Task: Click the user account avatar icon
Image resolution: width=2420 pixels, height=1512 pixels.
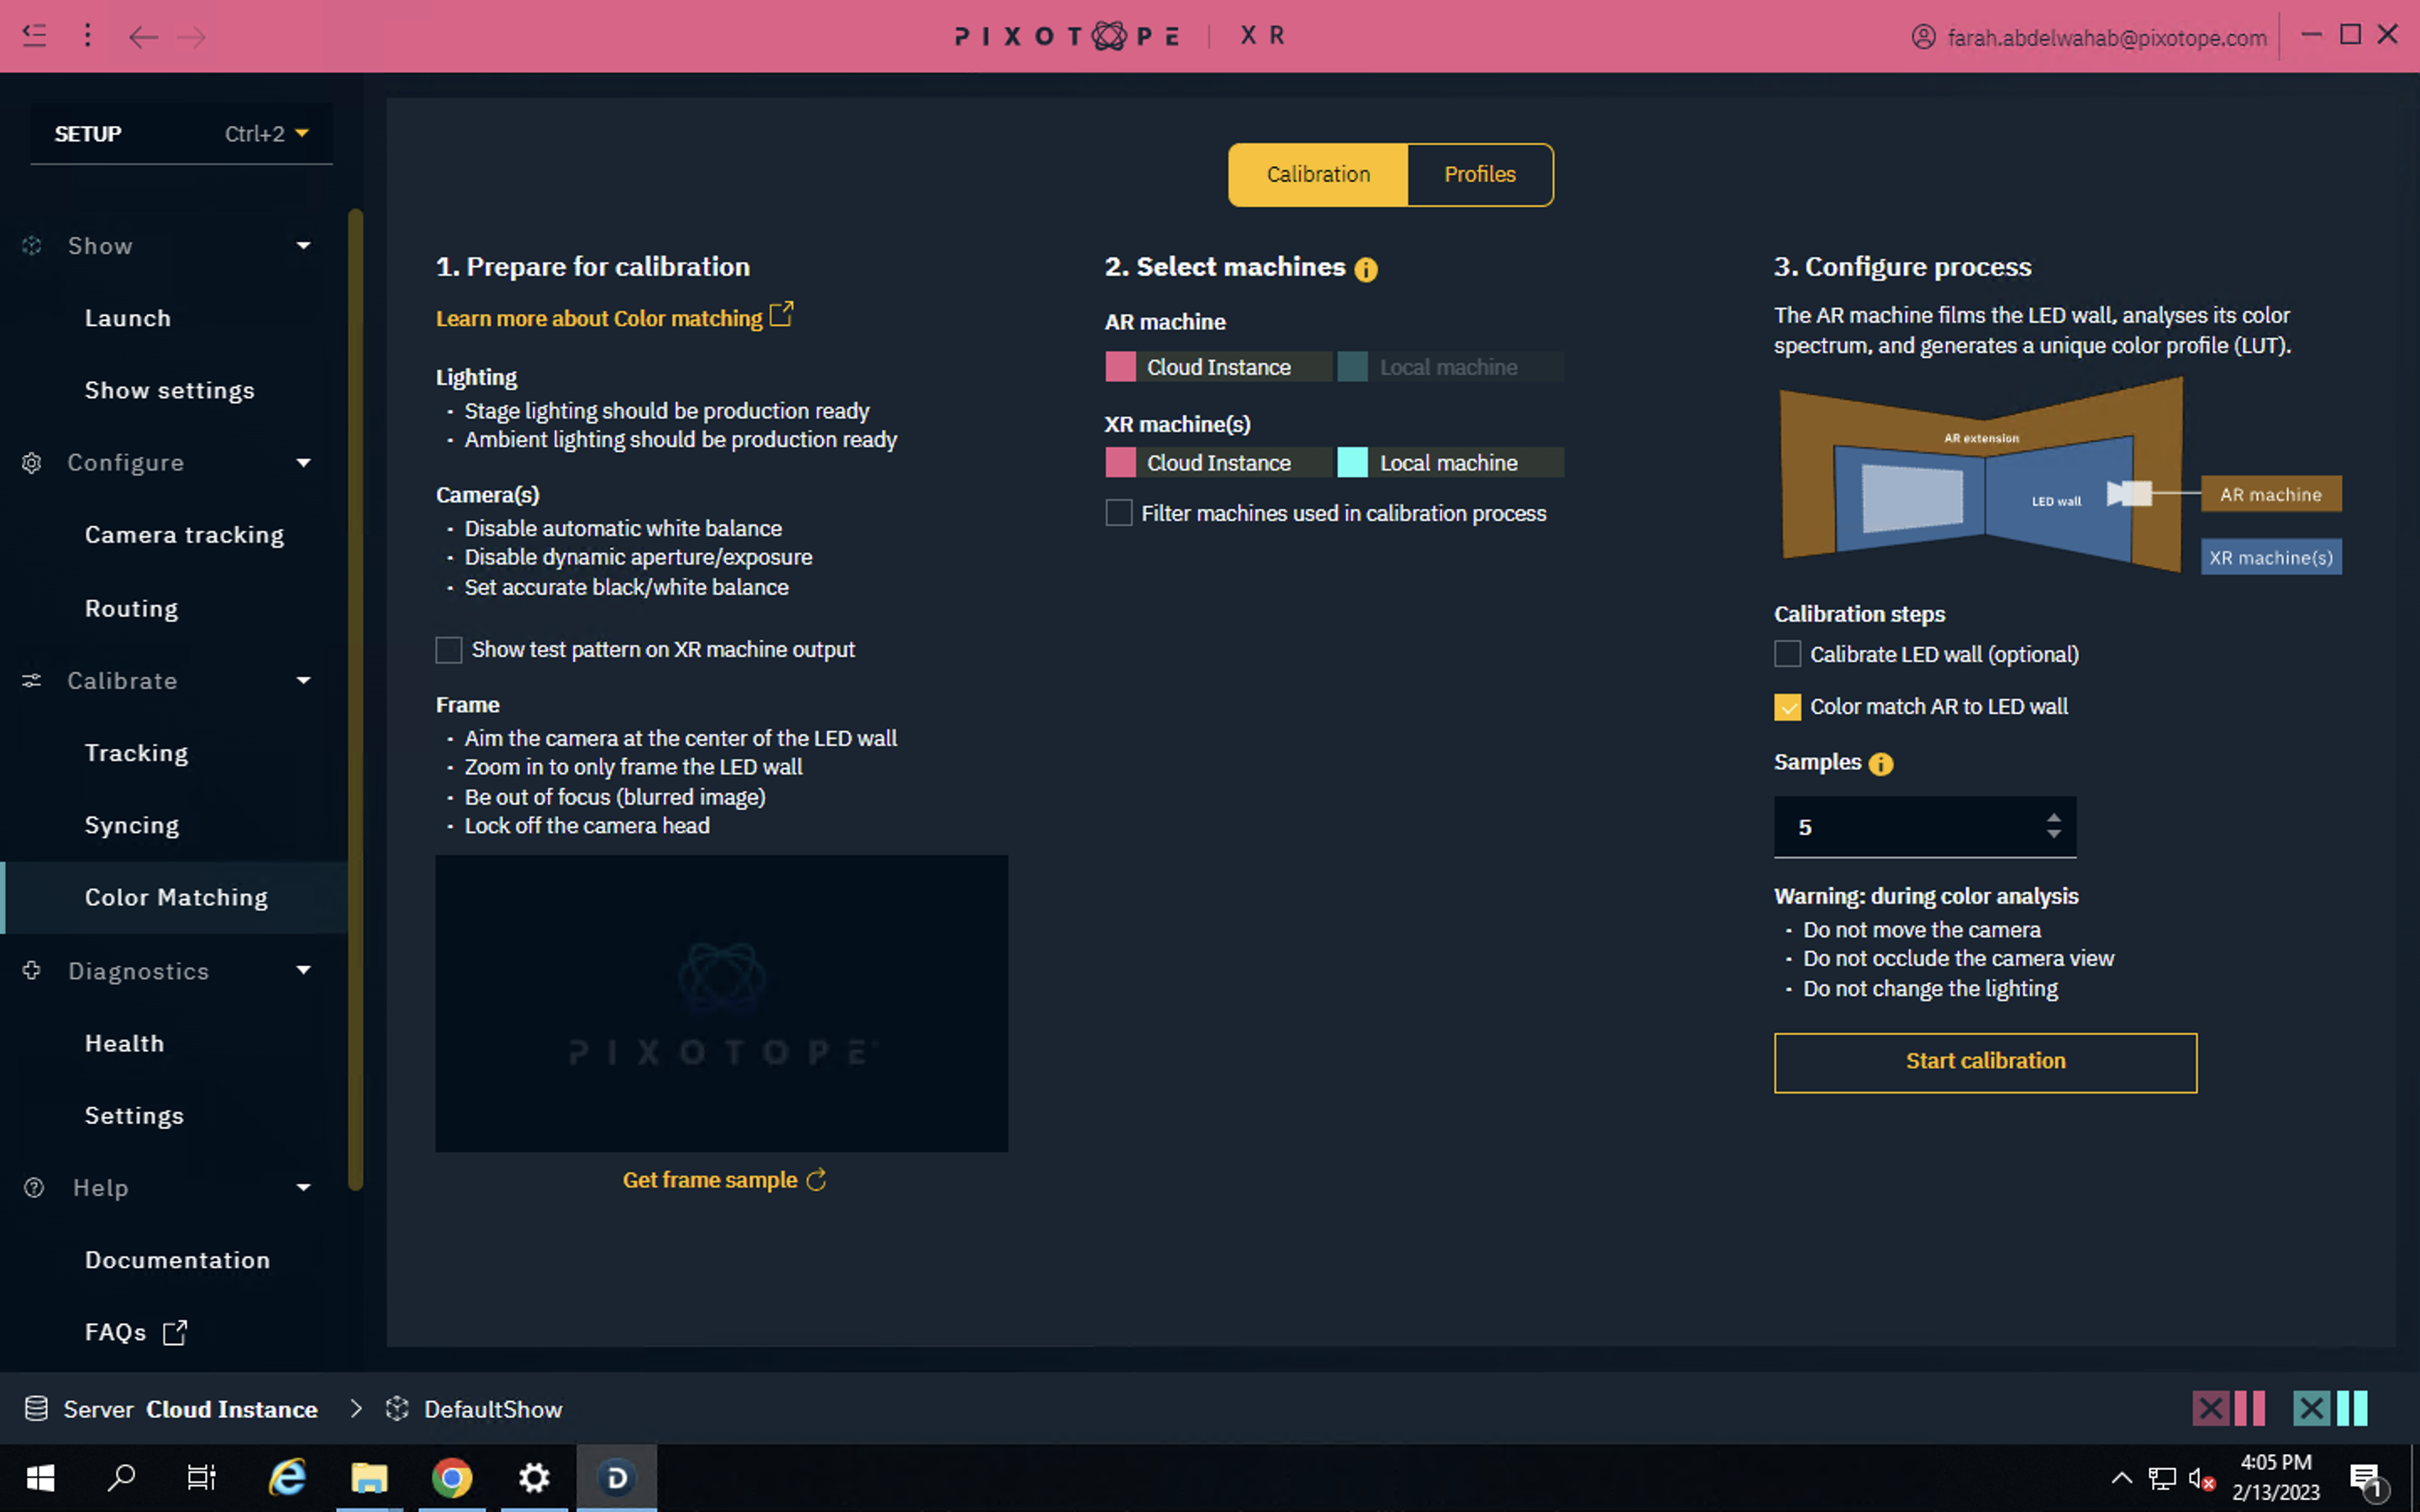Action: [x=1924, y=37]
